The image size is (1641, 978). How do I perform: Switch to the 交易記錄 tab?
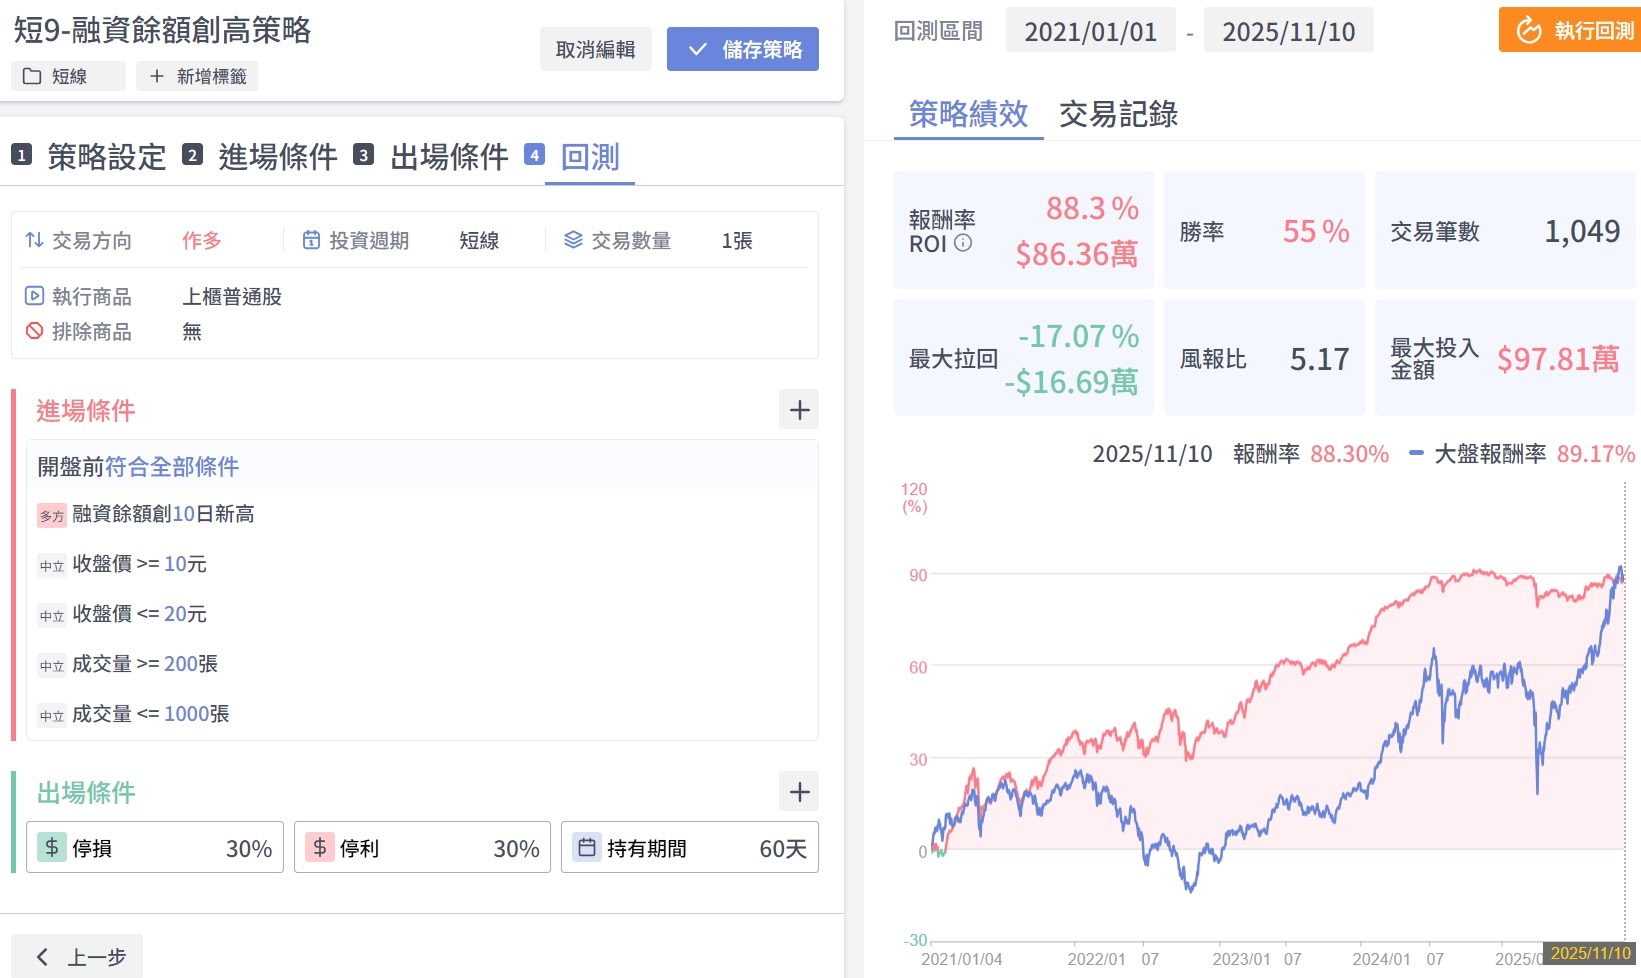pos(1118,115)
